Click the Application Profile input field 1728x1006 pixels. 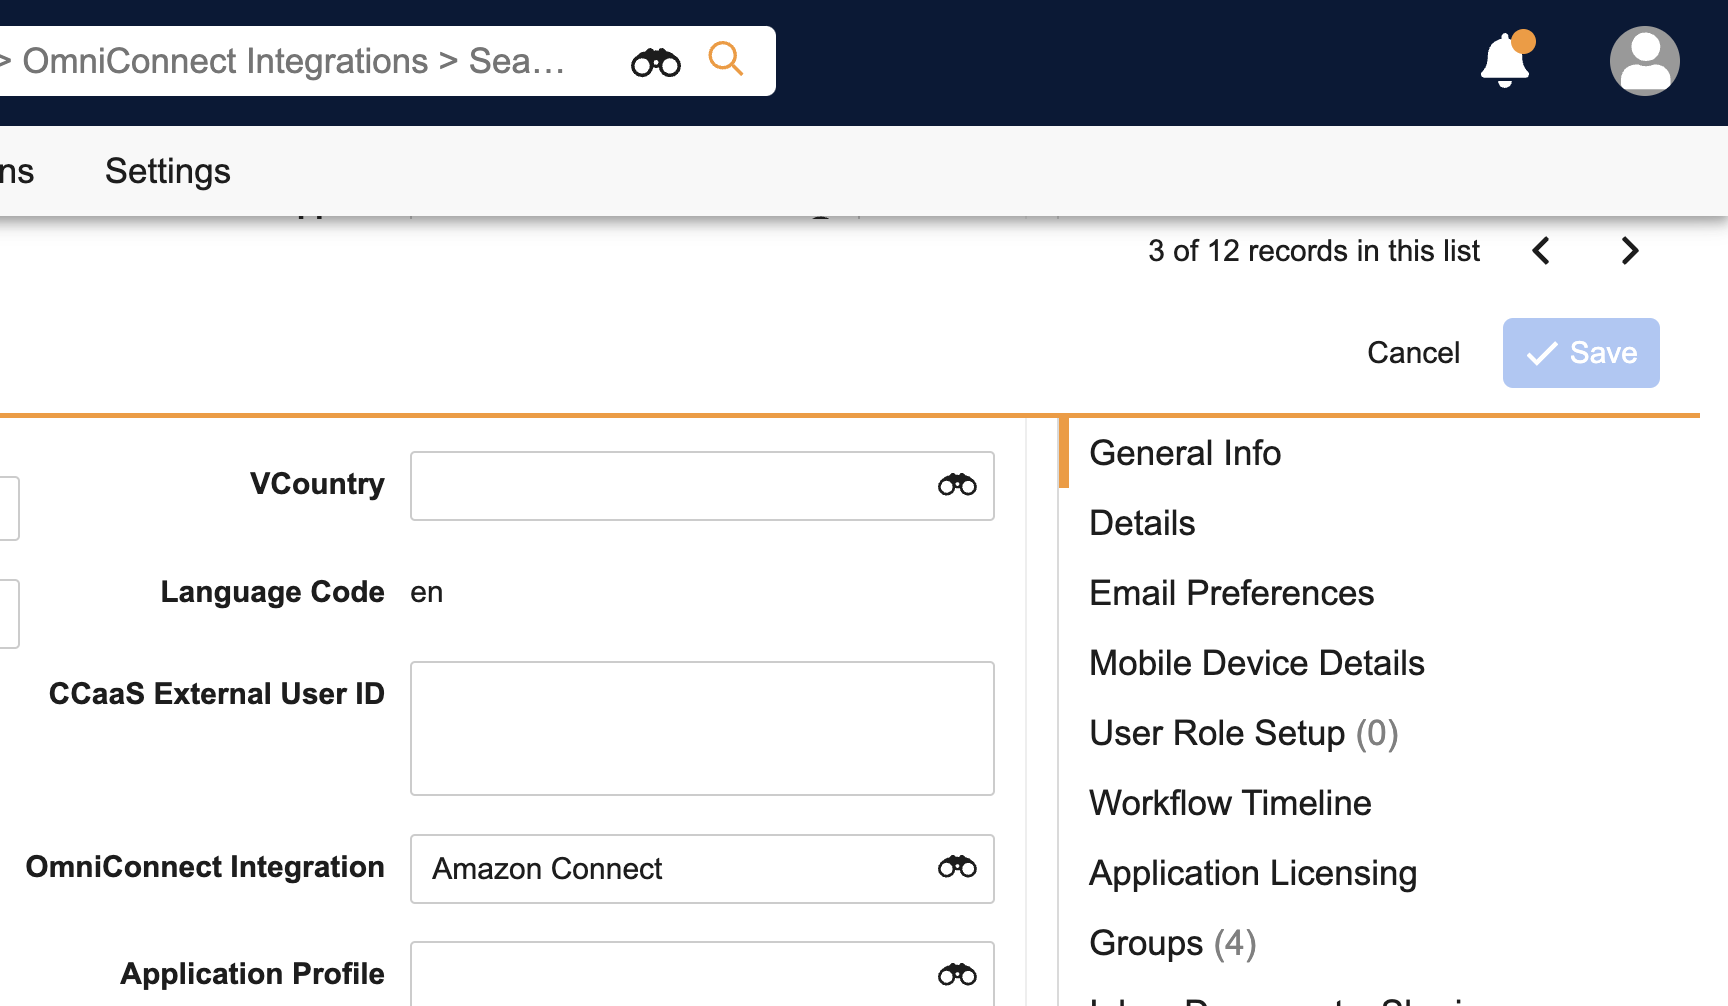tap(702, 974)
